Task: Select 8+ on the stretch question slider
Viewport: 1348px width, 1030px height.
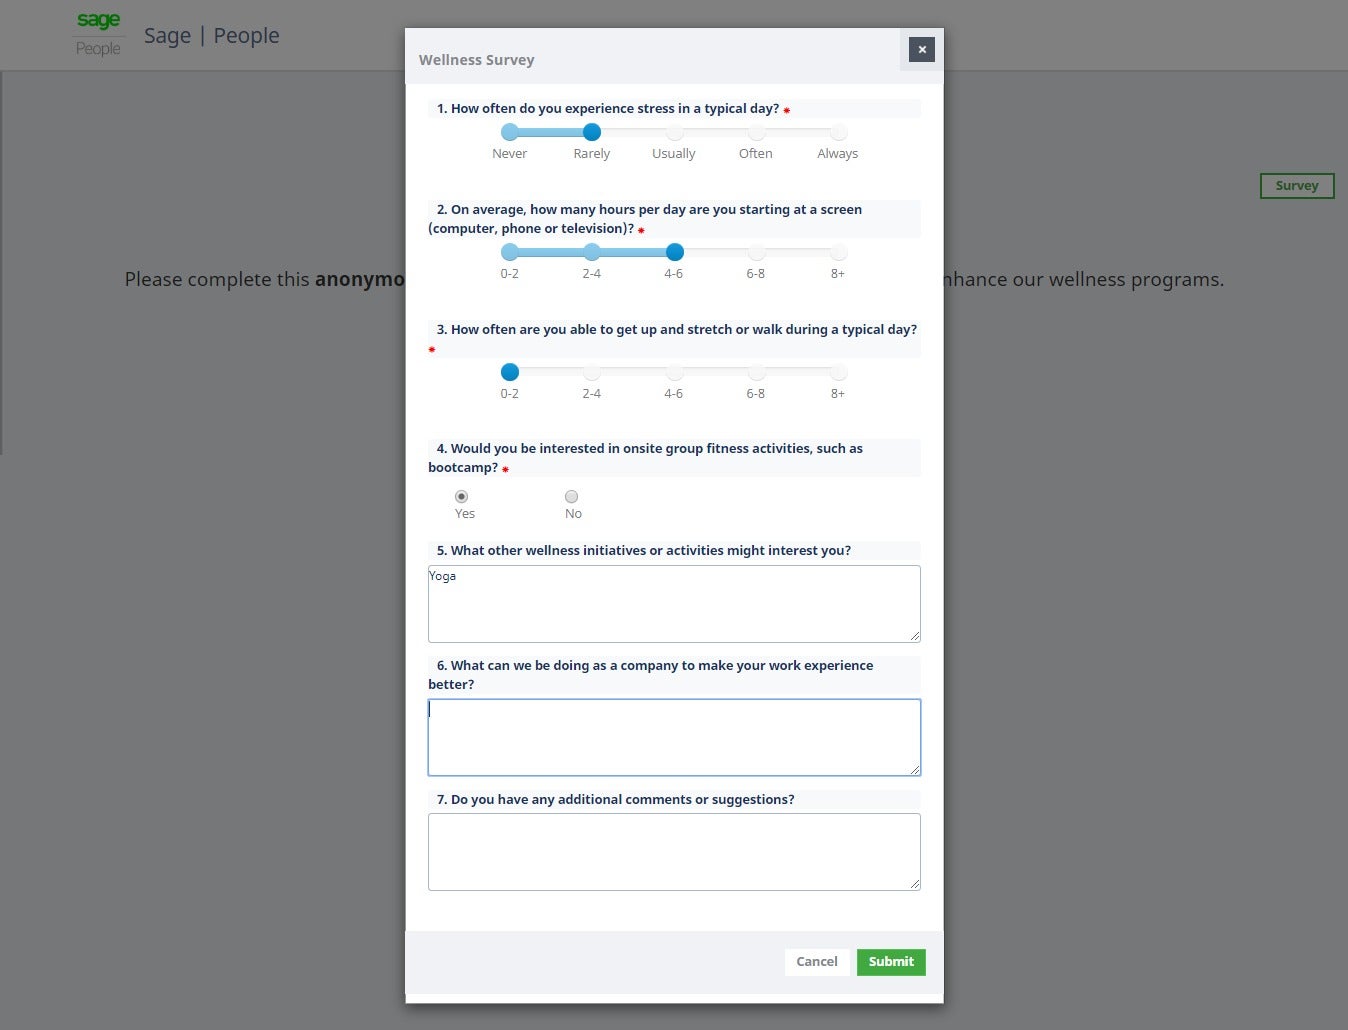Action: (838, 373)
